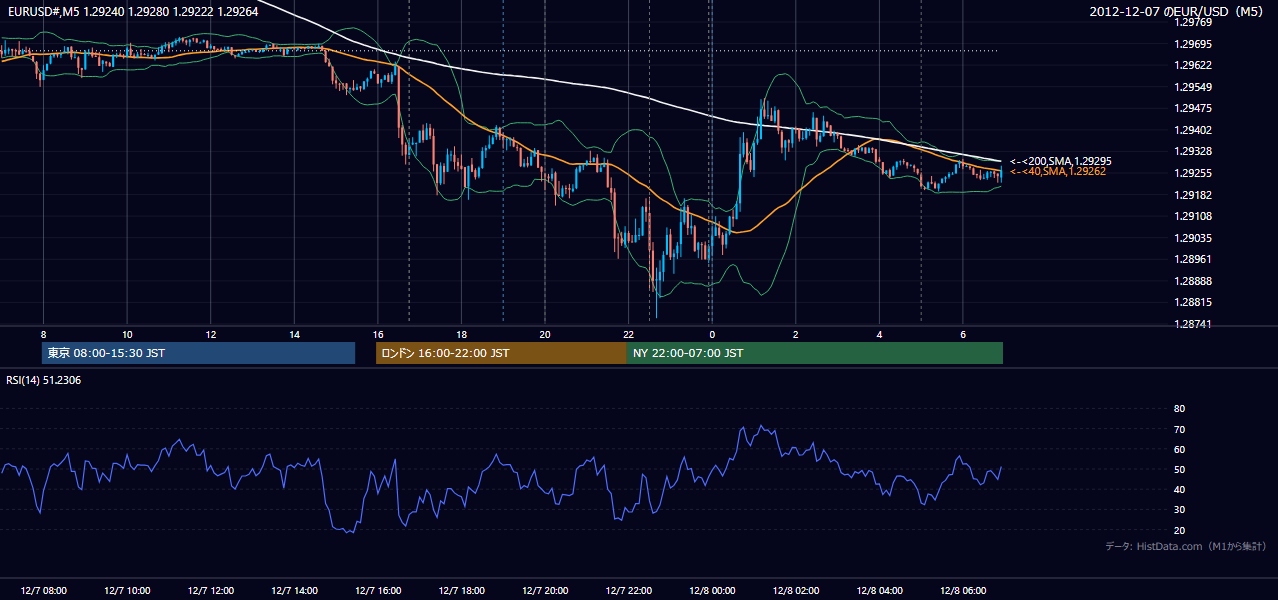Click price axis label 1.29695
Image resolution: width=1278 pixels, height=600 pixels.
[1193, 44]
